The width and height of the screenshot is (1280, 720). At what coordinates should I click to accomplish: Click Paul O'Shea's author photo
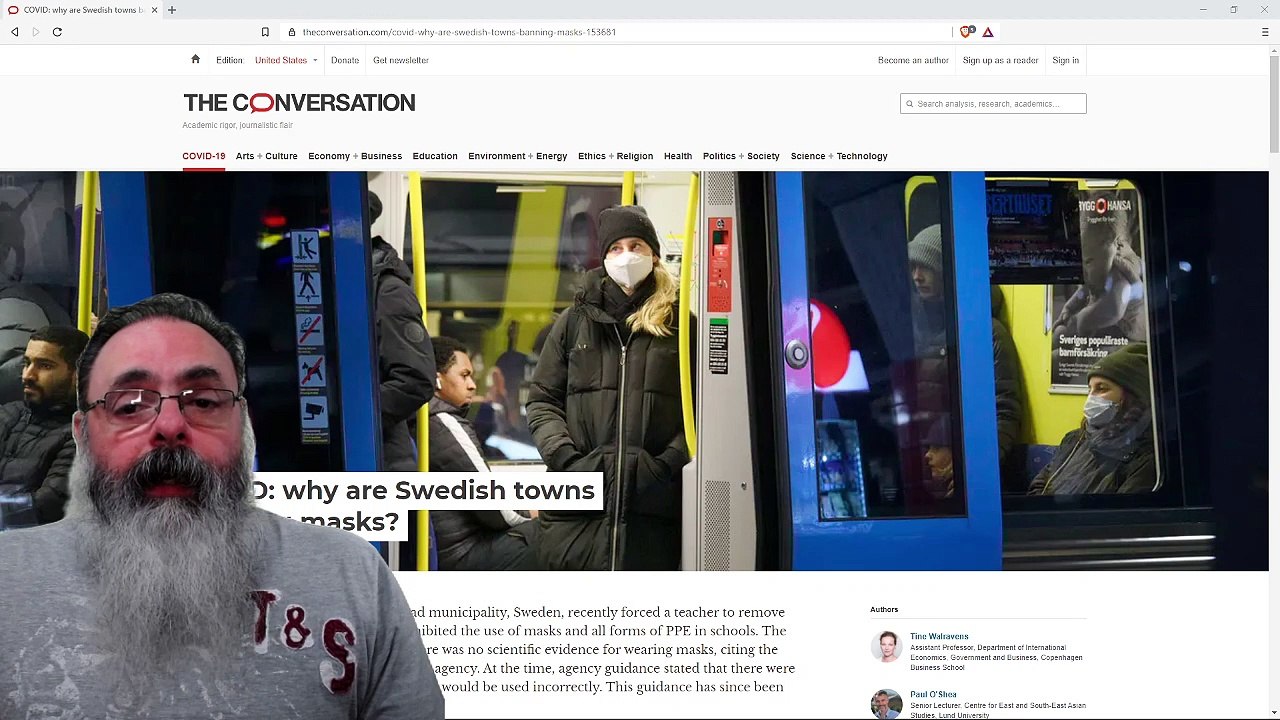886,704
